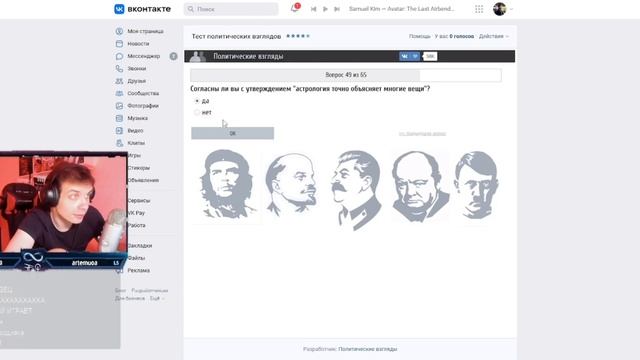Click Для бизнеса footer link

[130, 298]
